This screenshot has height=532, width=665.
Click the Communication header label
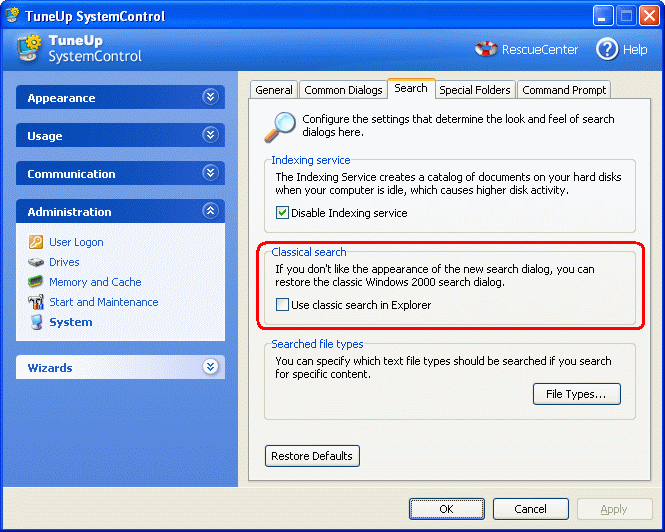[x=71, y=174]
